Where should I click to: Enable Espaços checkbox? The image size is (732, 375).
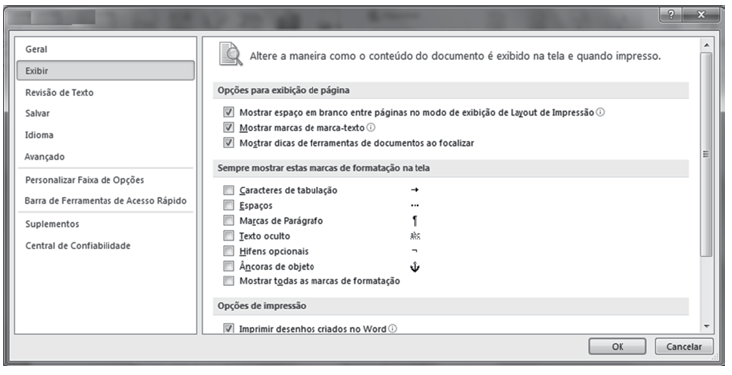click(x=228, y=205)
